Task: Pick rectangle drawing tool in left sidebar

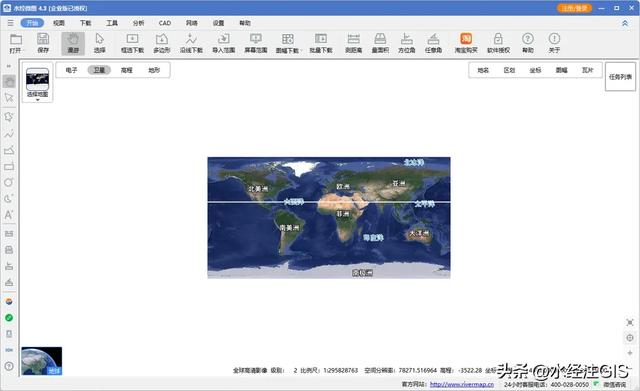Action: pyautogui.click(x=9, y=167)
